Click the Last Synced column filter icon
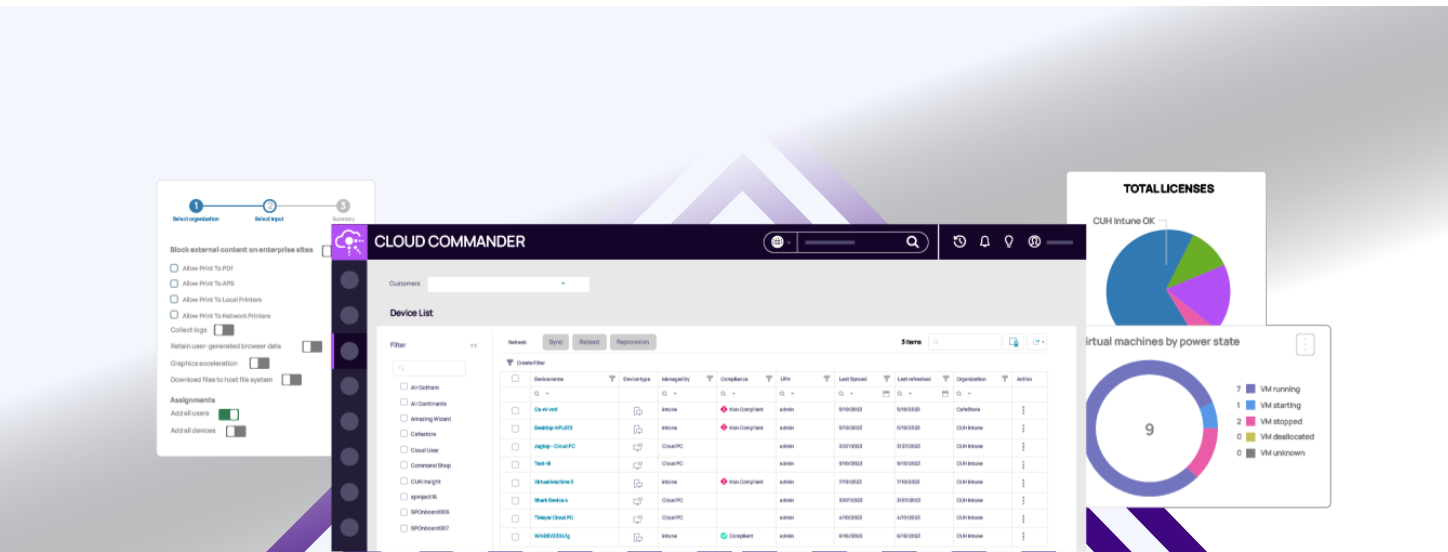The height and width of the screenshot is (552, 1448). point(887,379)
